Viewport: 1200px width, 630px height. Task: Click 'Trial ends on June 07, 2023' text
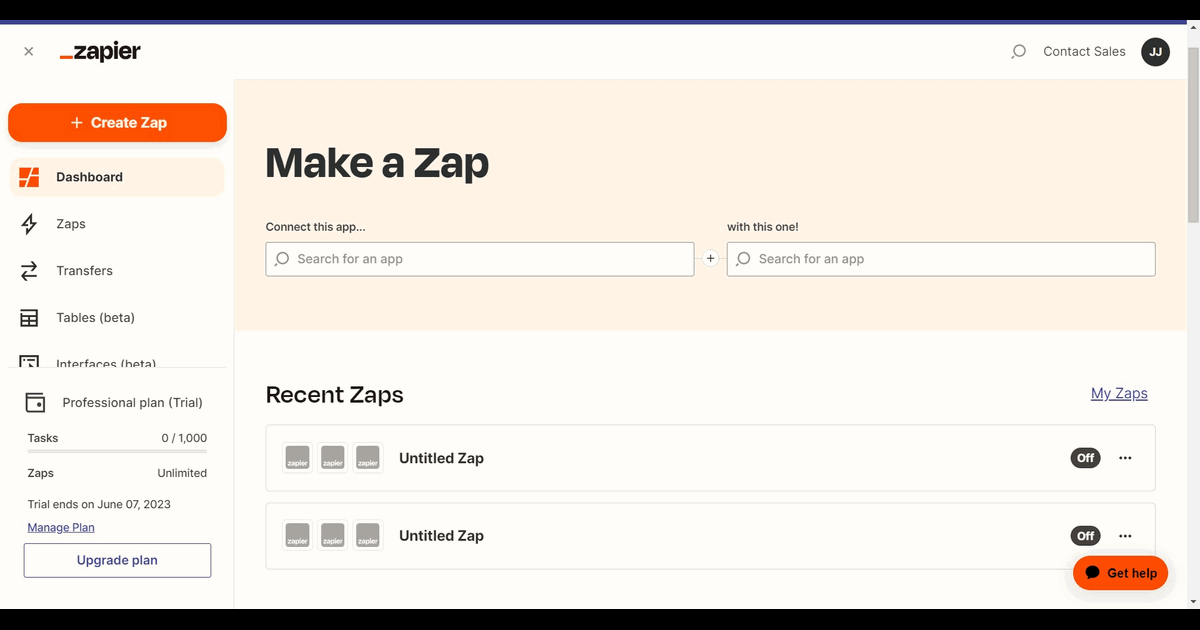click(x=99, y=504)
